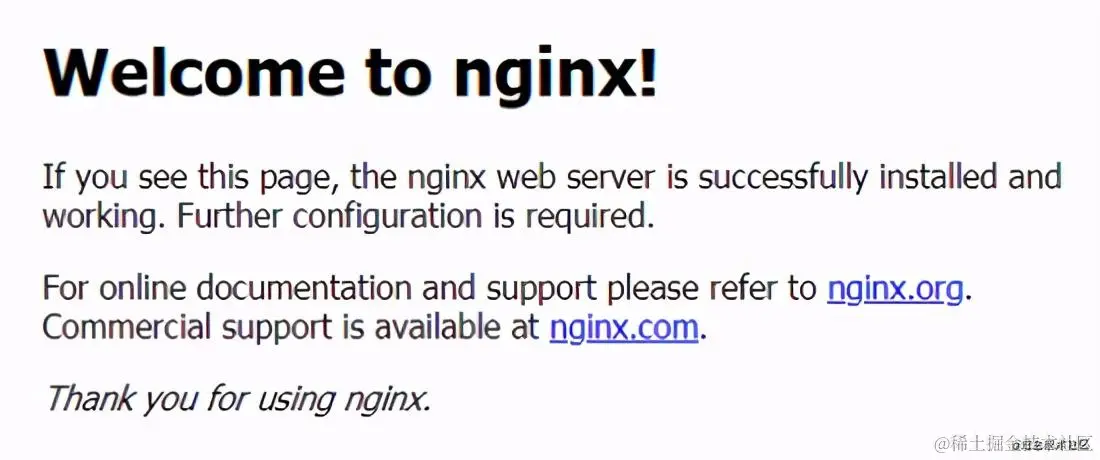Screen dimensions: 1100x460
Task: Click the words 'installed and'
Action: coord(970,177)
